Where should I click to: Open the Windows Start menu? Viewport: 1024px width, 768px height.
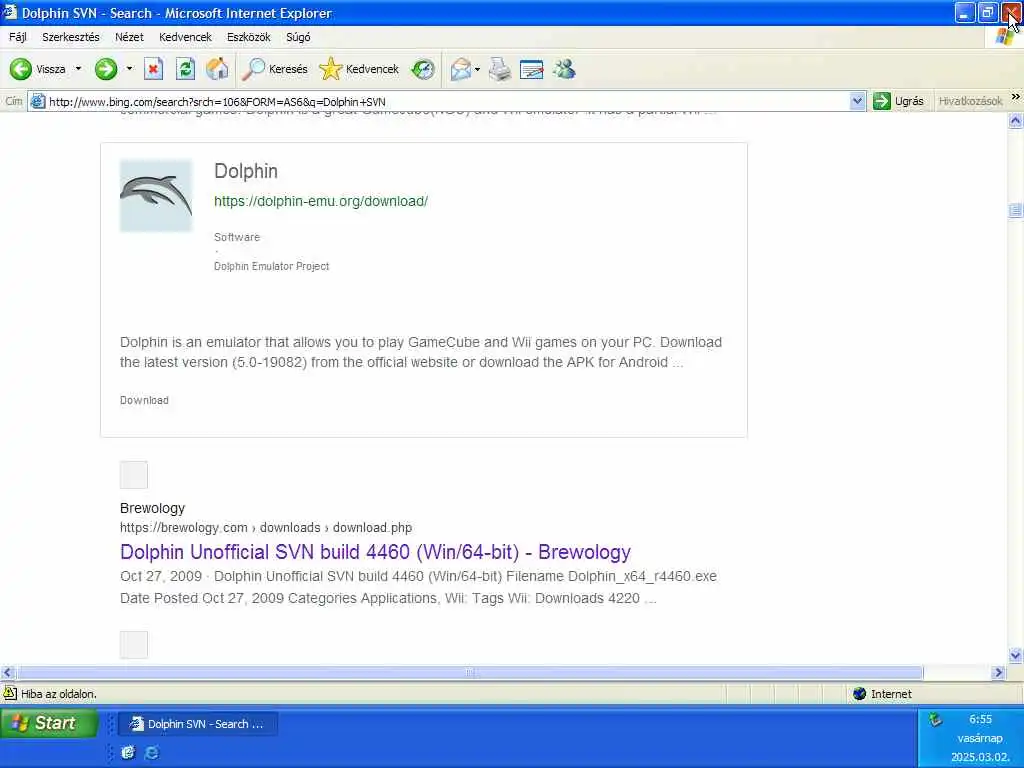coord(49,723)
